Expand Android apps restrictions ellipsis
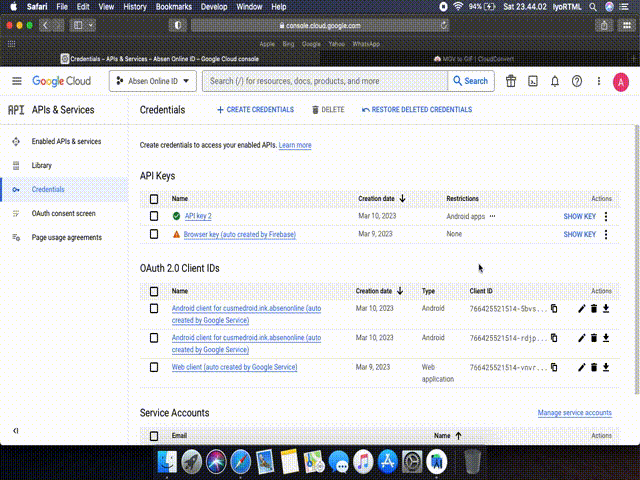This screenshot has height=480, width=640. point(493,216)
